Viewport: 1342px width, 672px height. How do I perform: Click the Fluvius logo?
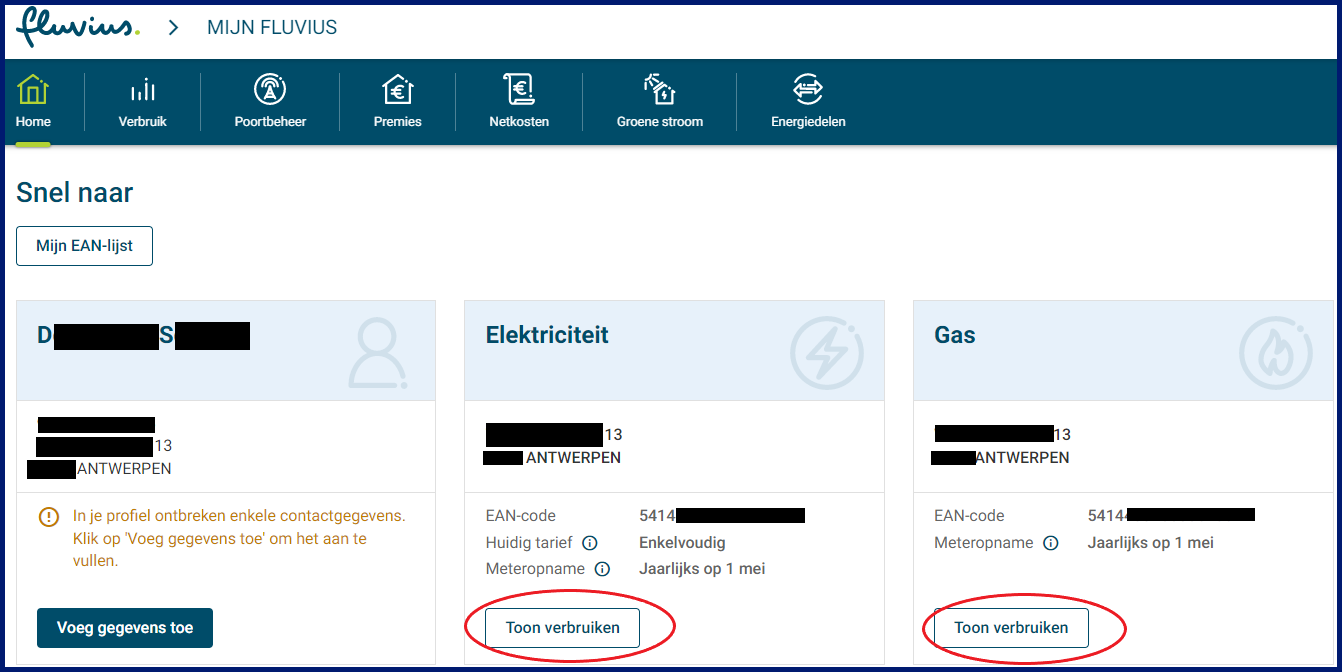pyautogui.click(x=77, y=27)
